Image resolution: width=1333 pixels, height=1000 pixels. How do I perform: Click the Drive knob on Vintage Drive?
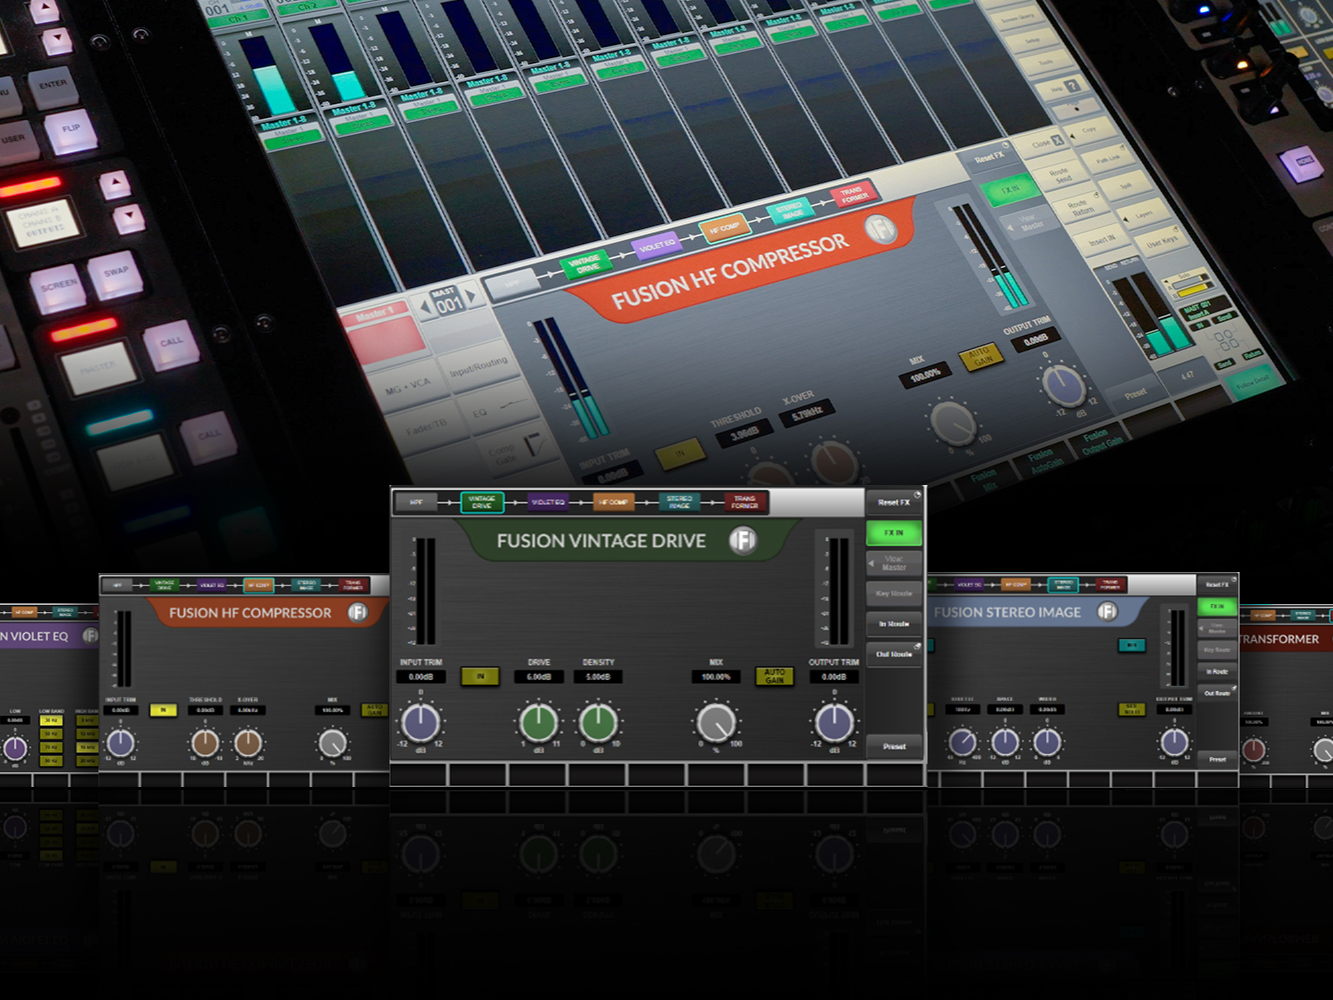coord(539,722)
